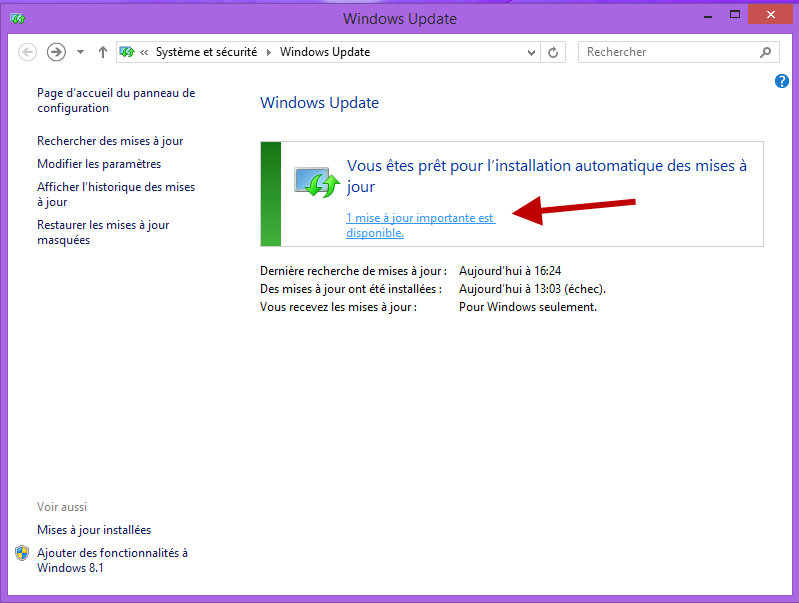Image resolution: width=799 pixels, height=603 pixels.
Task: Click the text Aujourd'hui à 16:24
Action: [x=510, y=271]
